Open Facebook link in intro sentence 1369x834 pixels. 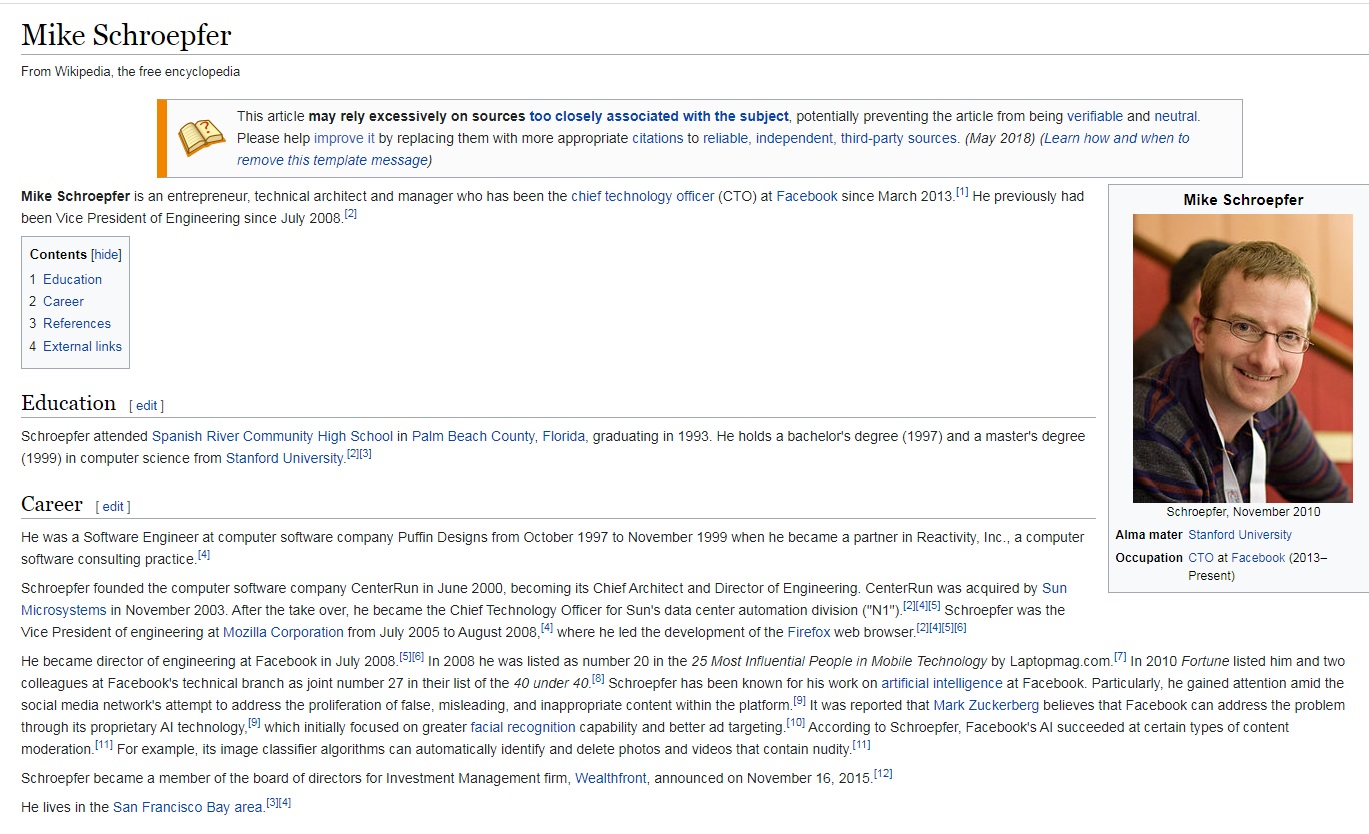click(x=807, y=196)
